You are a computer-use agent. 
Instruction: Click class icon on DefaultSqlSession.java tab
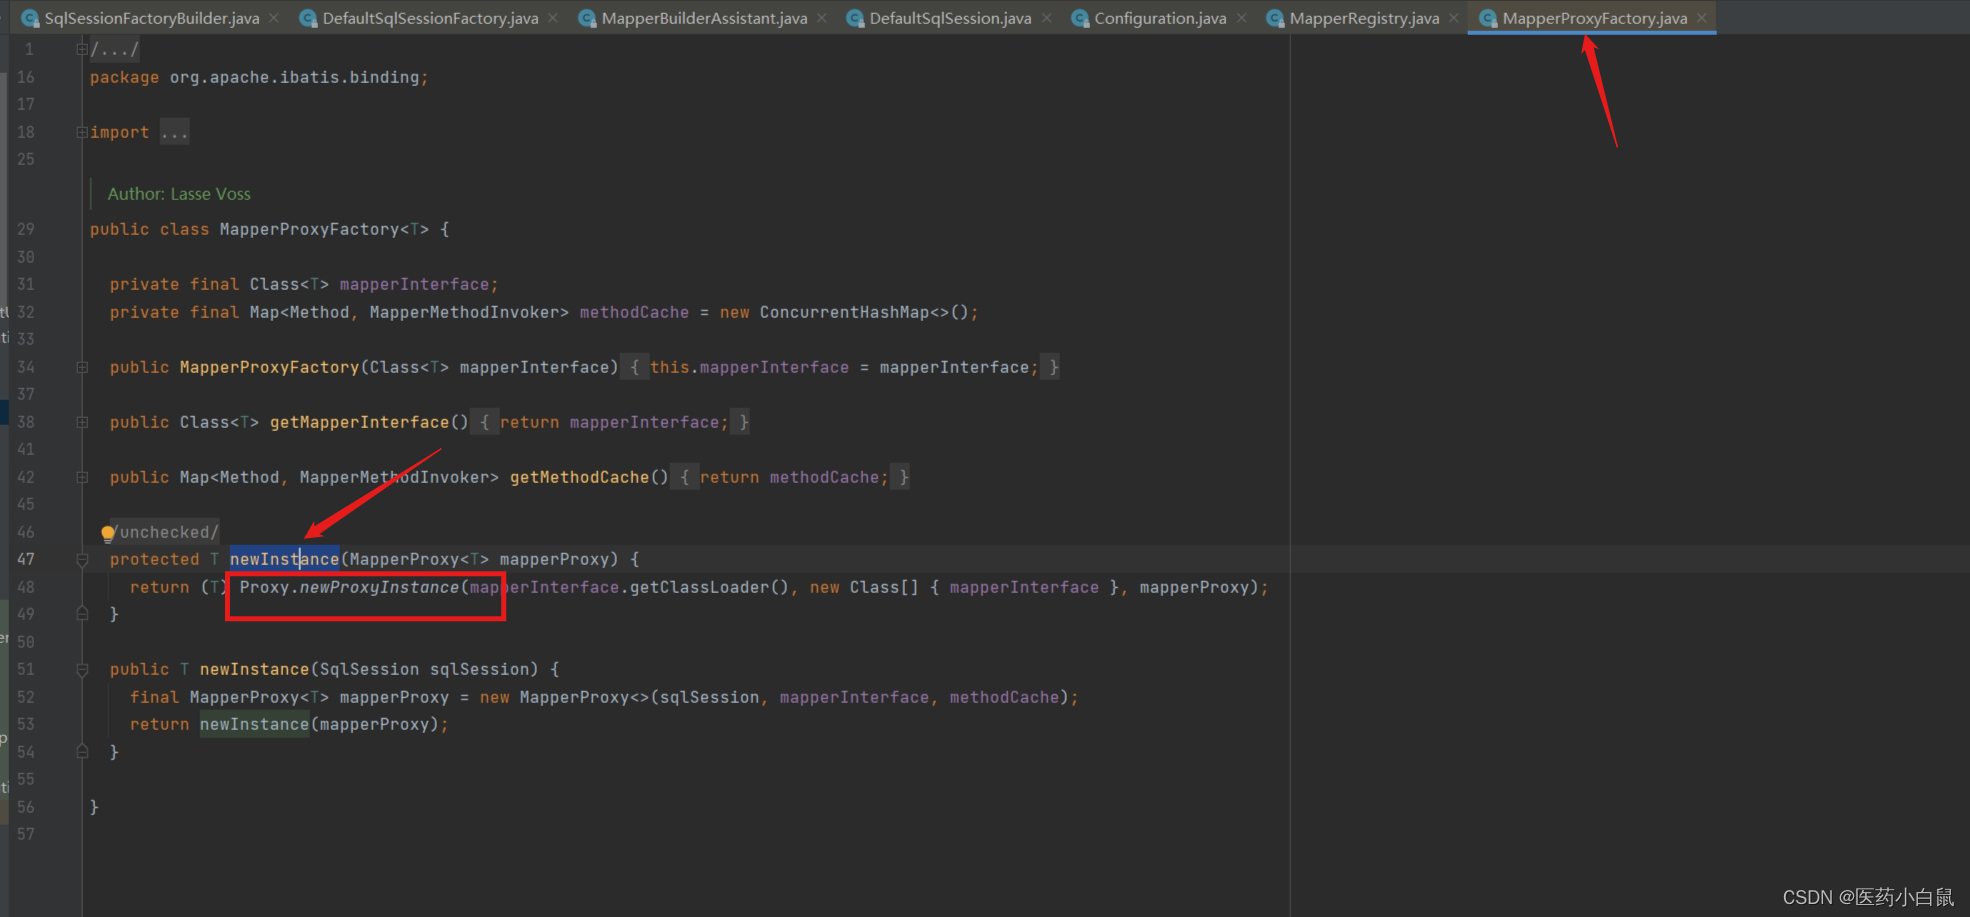[x=855, y=18]
